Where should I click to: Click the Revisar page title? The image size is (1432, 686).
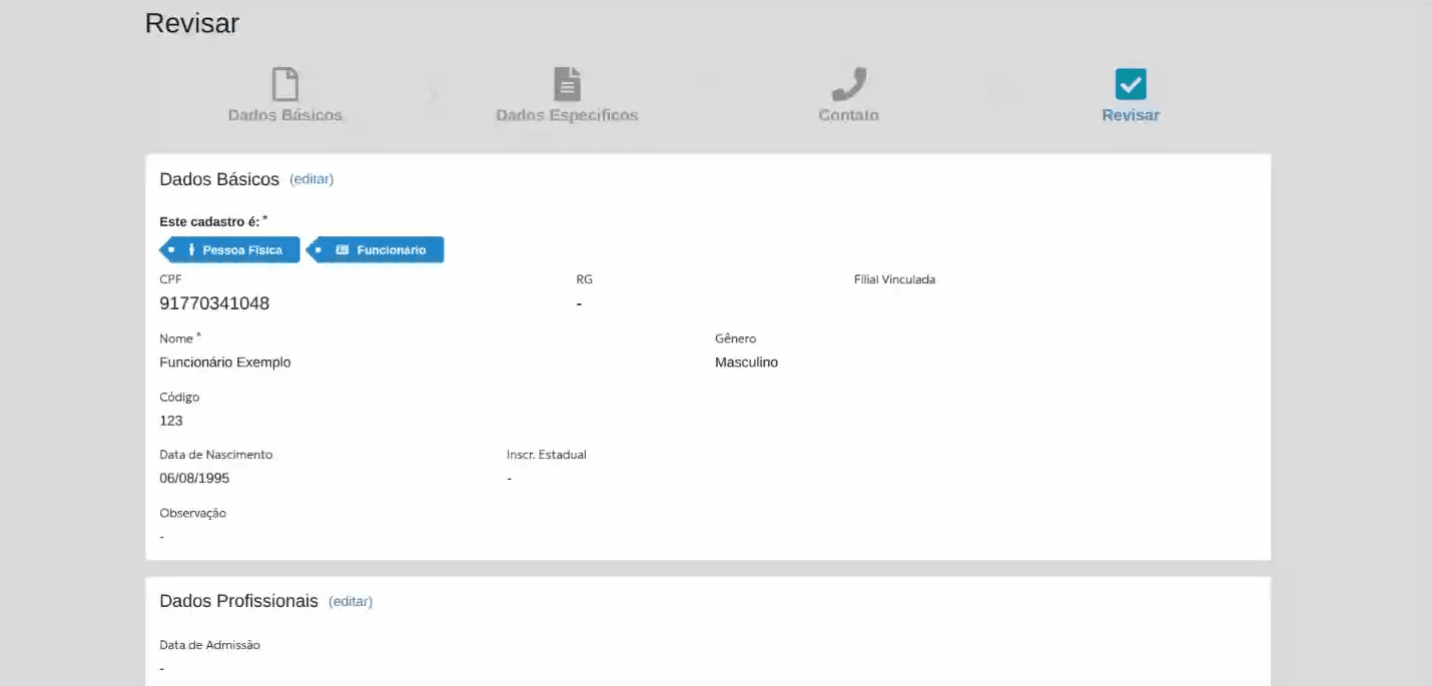tap(192, 23)
